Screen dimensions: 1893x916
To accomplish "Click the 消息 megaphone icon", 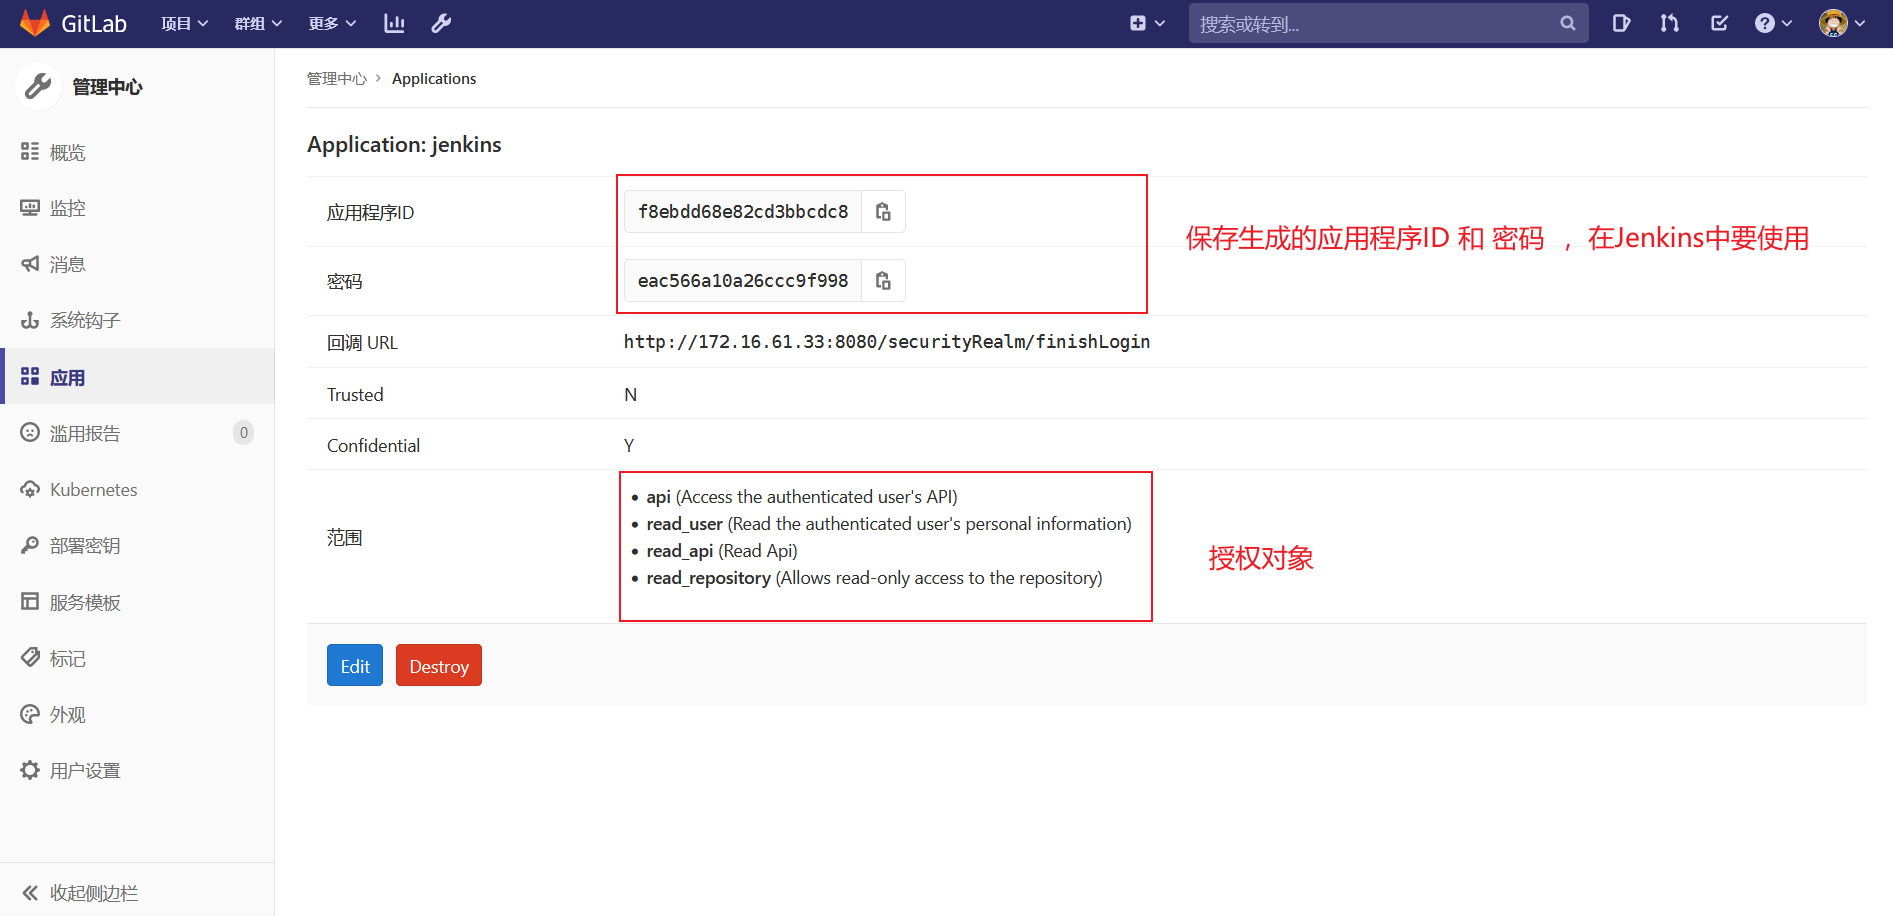I will pos(30,263).
